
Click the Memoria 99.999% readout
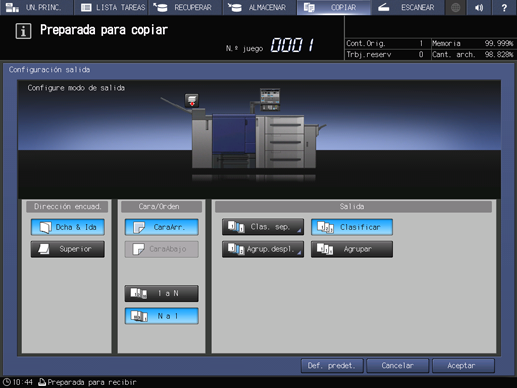(x=472, y=43)
